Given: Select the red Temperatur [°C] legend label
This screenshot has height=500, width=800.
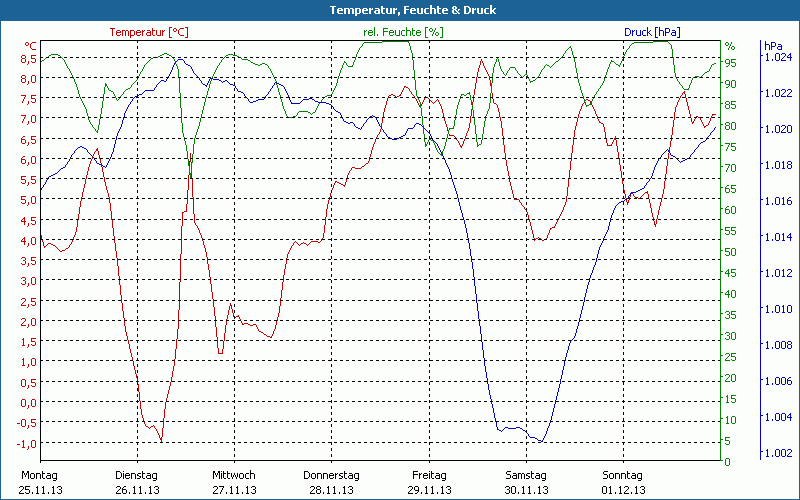Looking at the screenshot, I should tap(149, 32).
